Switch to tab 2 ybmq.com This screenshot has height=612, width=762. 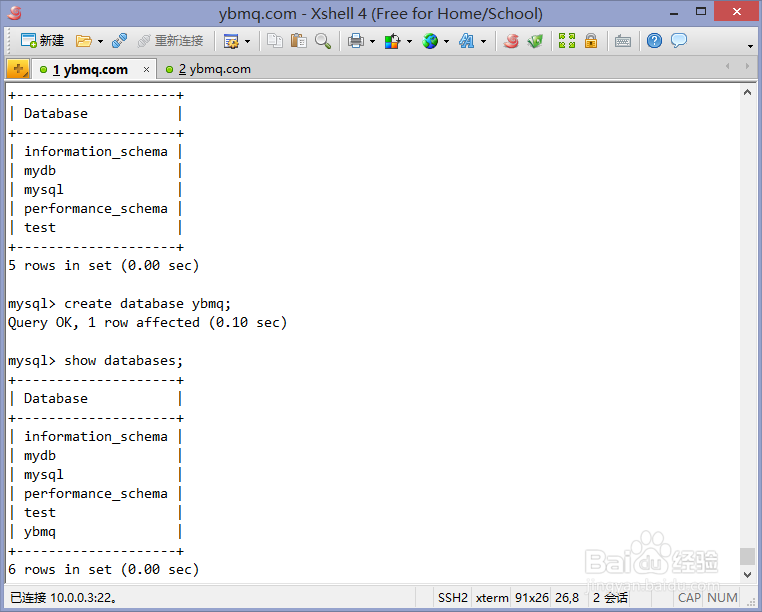point(208,70)
